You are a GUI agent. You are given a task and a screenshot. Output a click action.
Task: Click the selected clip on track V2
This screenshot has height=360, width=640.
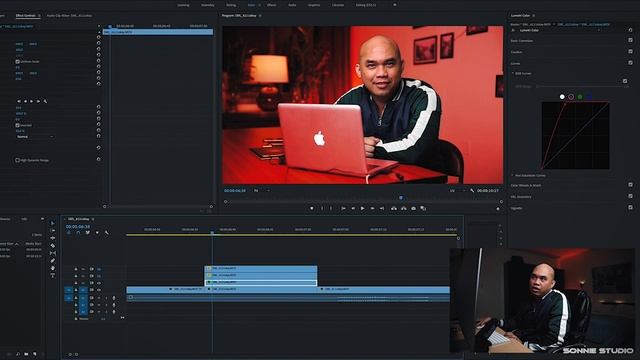click(x=260, y=282)
